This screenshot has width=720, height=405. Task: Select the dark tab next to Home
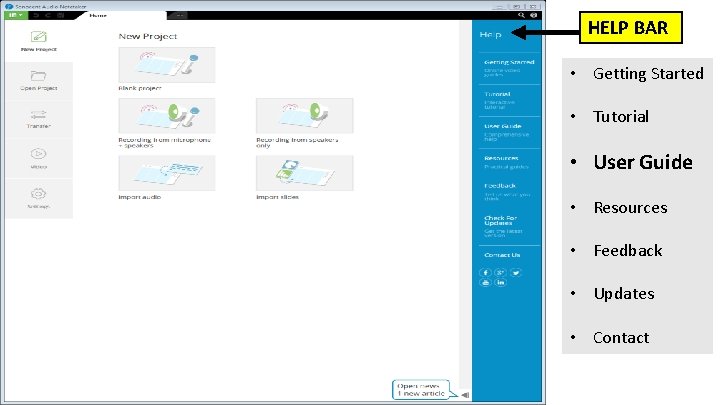coord(179,15)
